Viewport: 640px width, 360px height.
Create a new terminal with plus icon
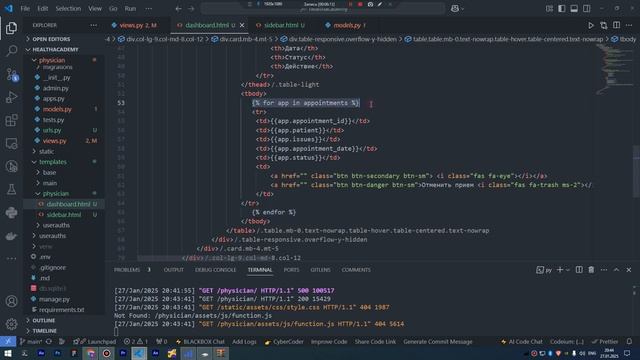pos(560,270)
